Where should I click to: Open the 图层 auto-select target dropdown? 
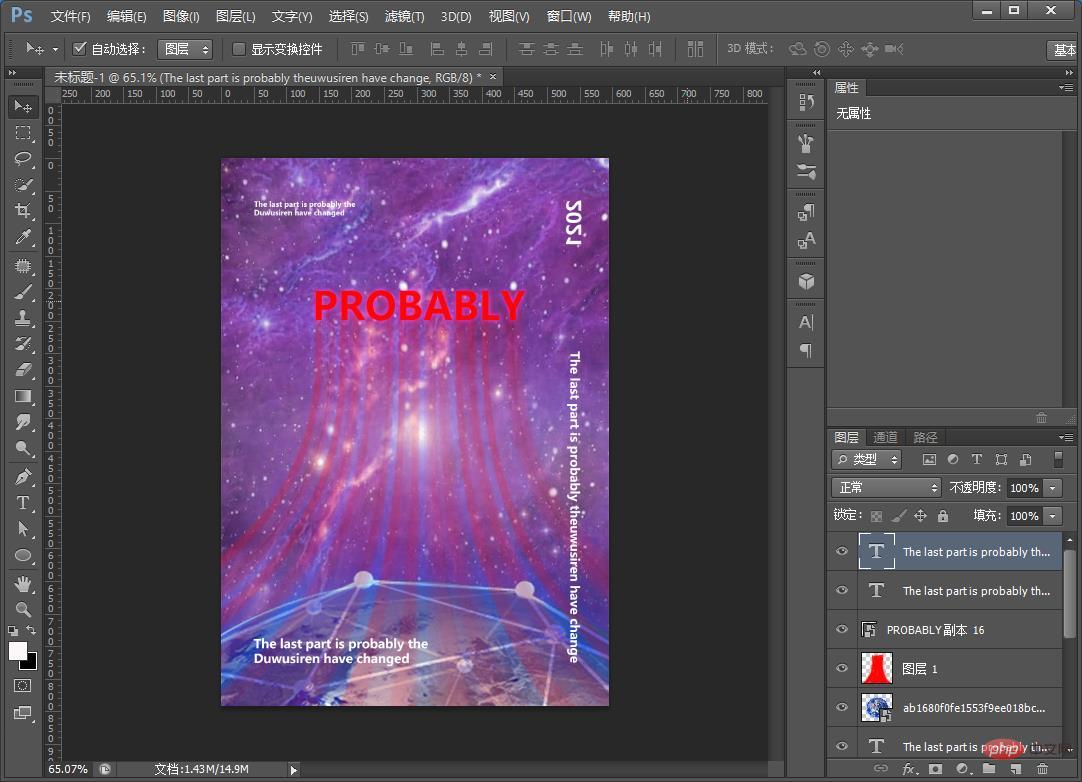point(185,49)
